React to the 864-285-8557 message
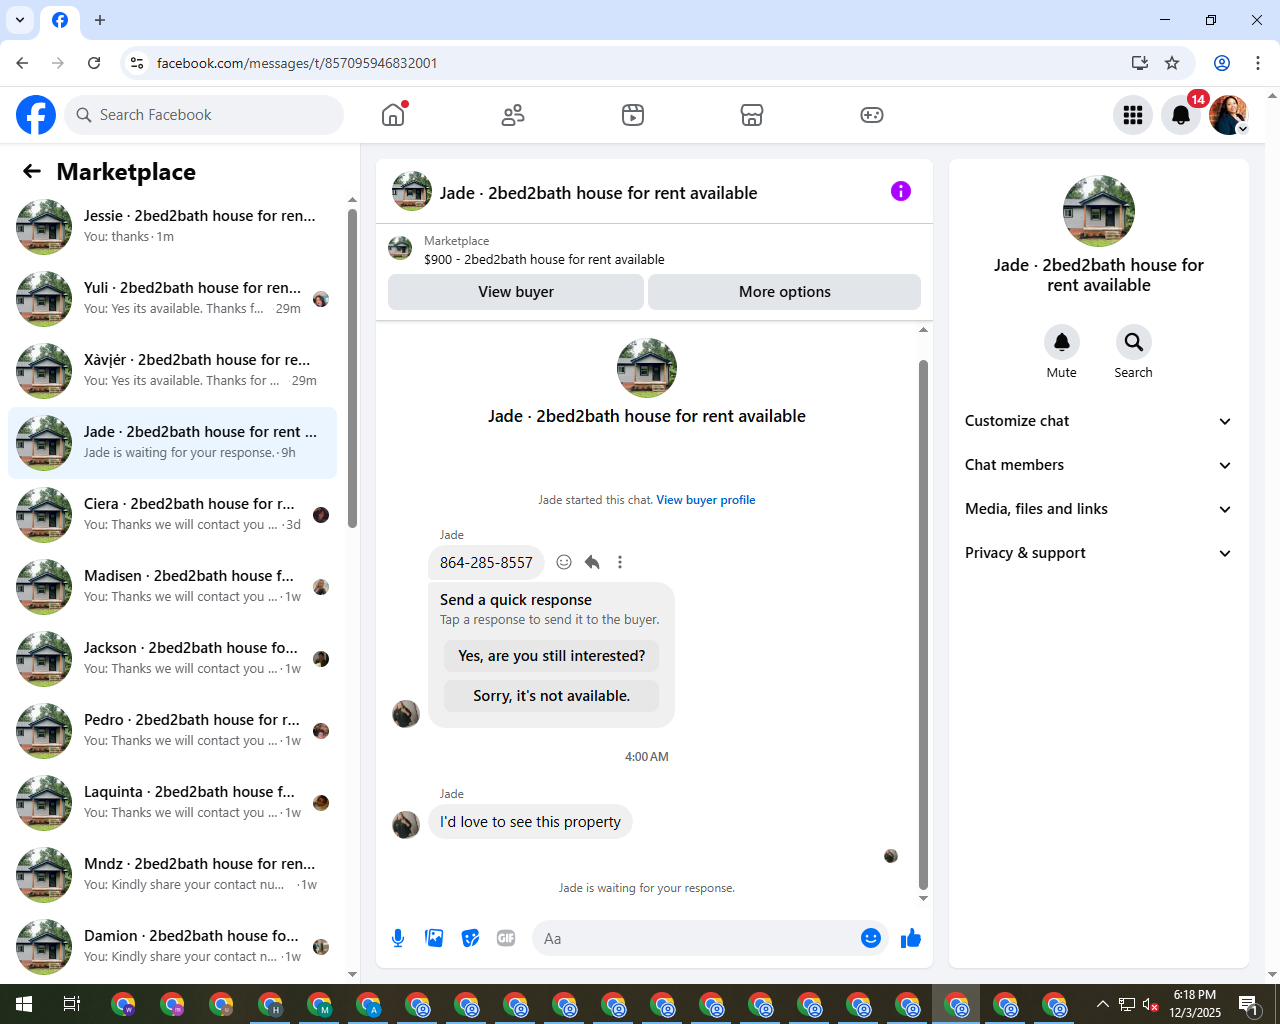This screenshot has width=1280, height=1024. [564, 562]
